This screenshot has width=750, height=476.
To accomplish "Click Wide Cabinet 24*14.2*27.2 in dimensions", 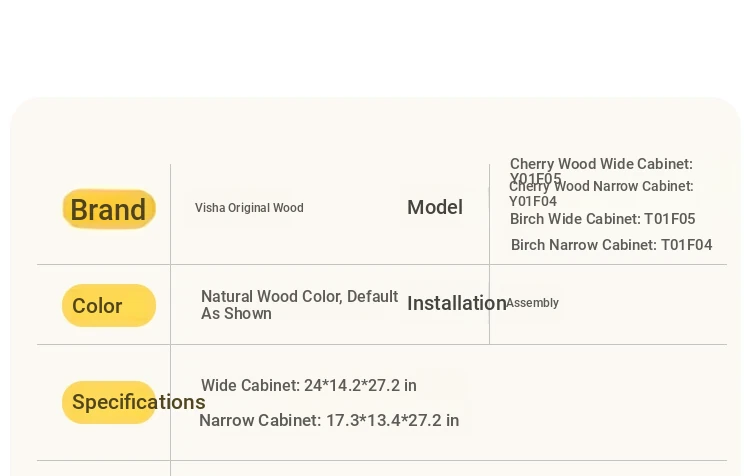I will click(x=309, y=385).
